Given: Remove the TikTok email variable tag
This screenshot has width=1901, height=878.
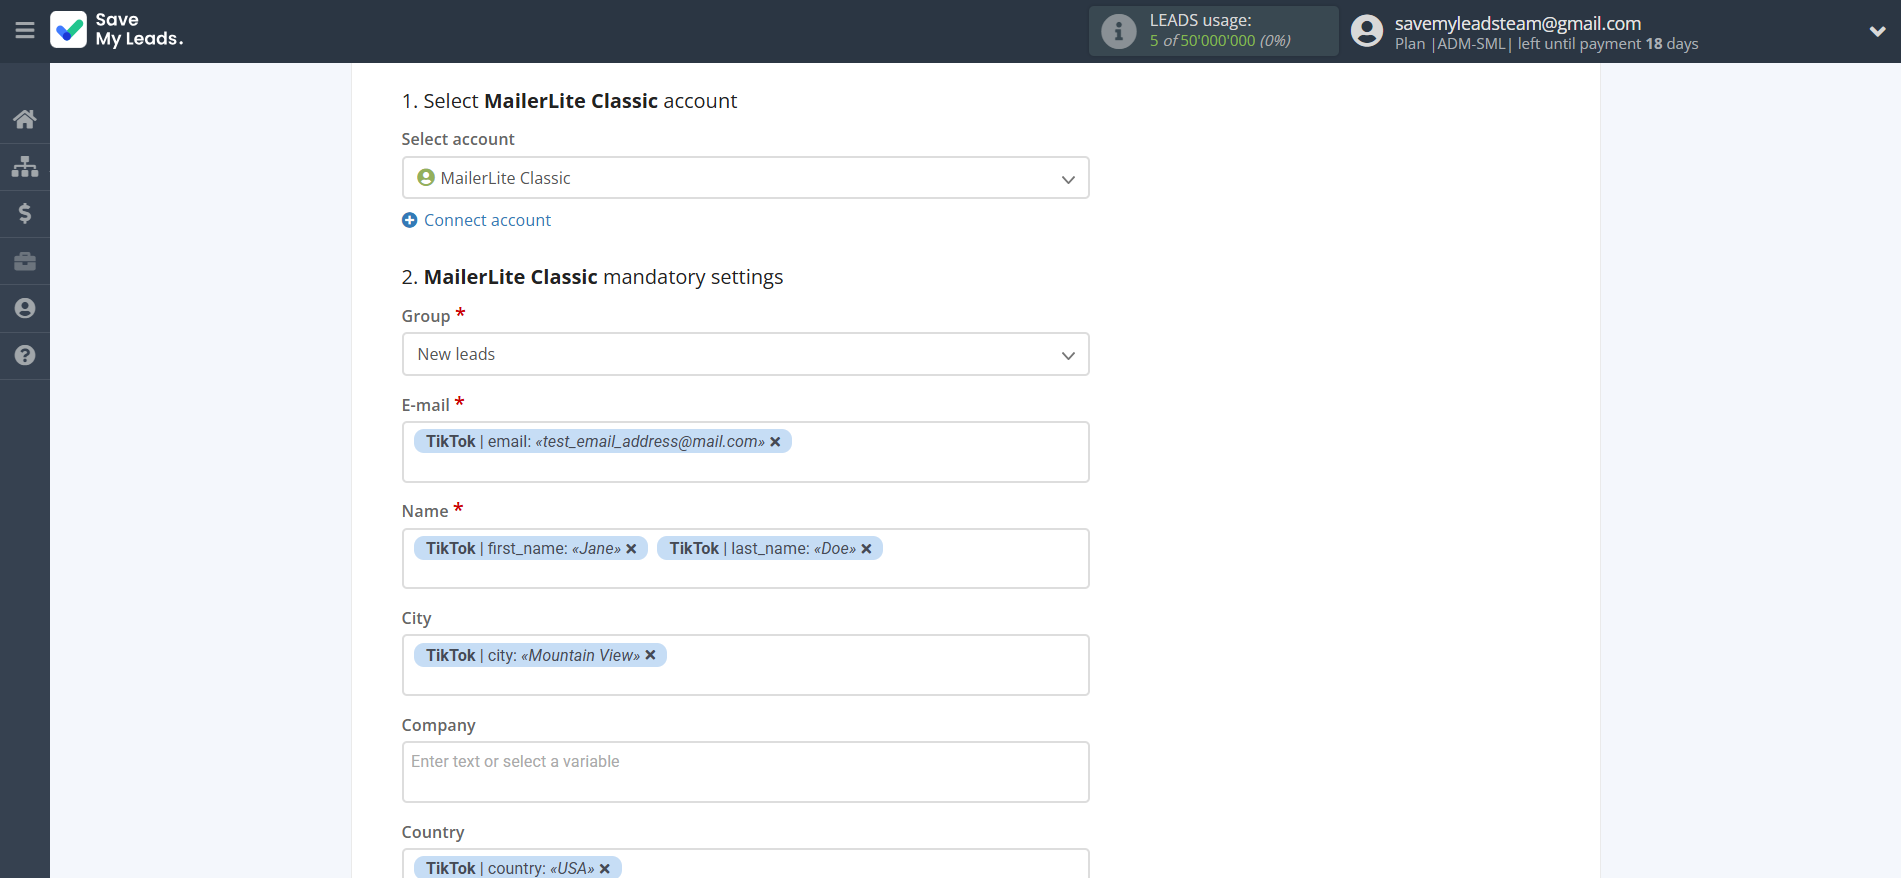Looking at the screenshot, I should 775,442.
